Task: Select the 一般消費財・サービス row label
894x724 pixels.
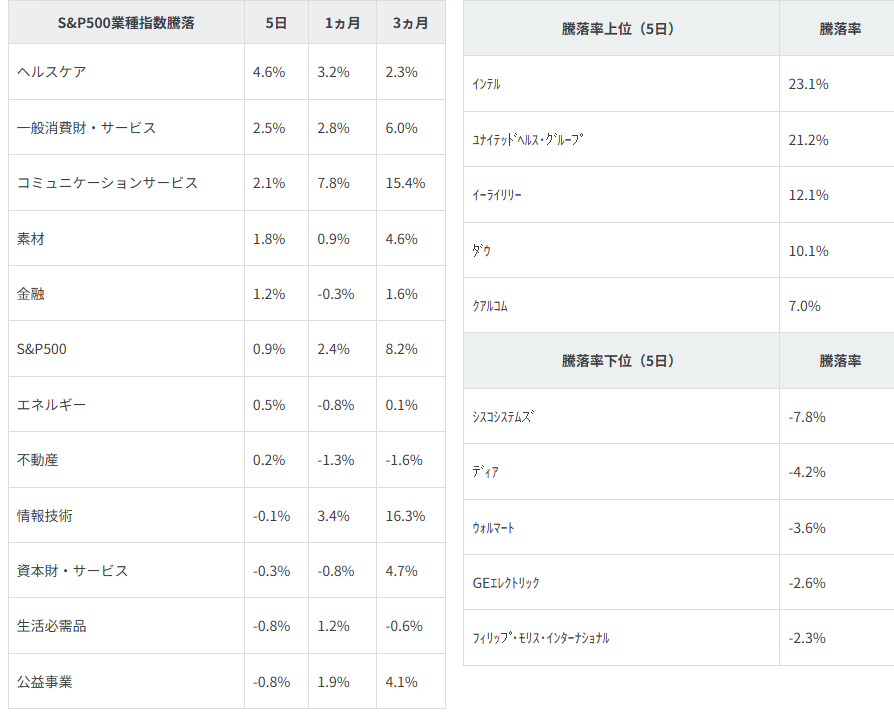Action: pos(87,128)
